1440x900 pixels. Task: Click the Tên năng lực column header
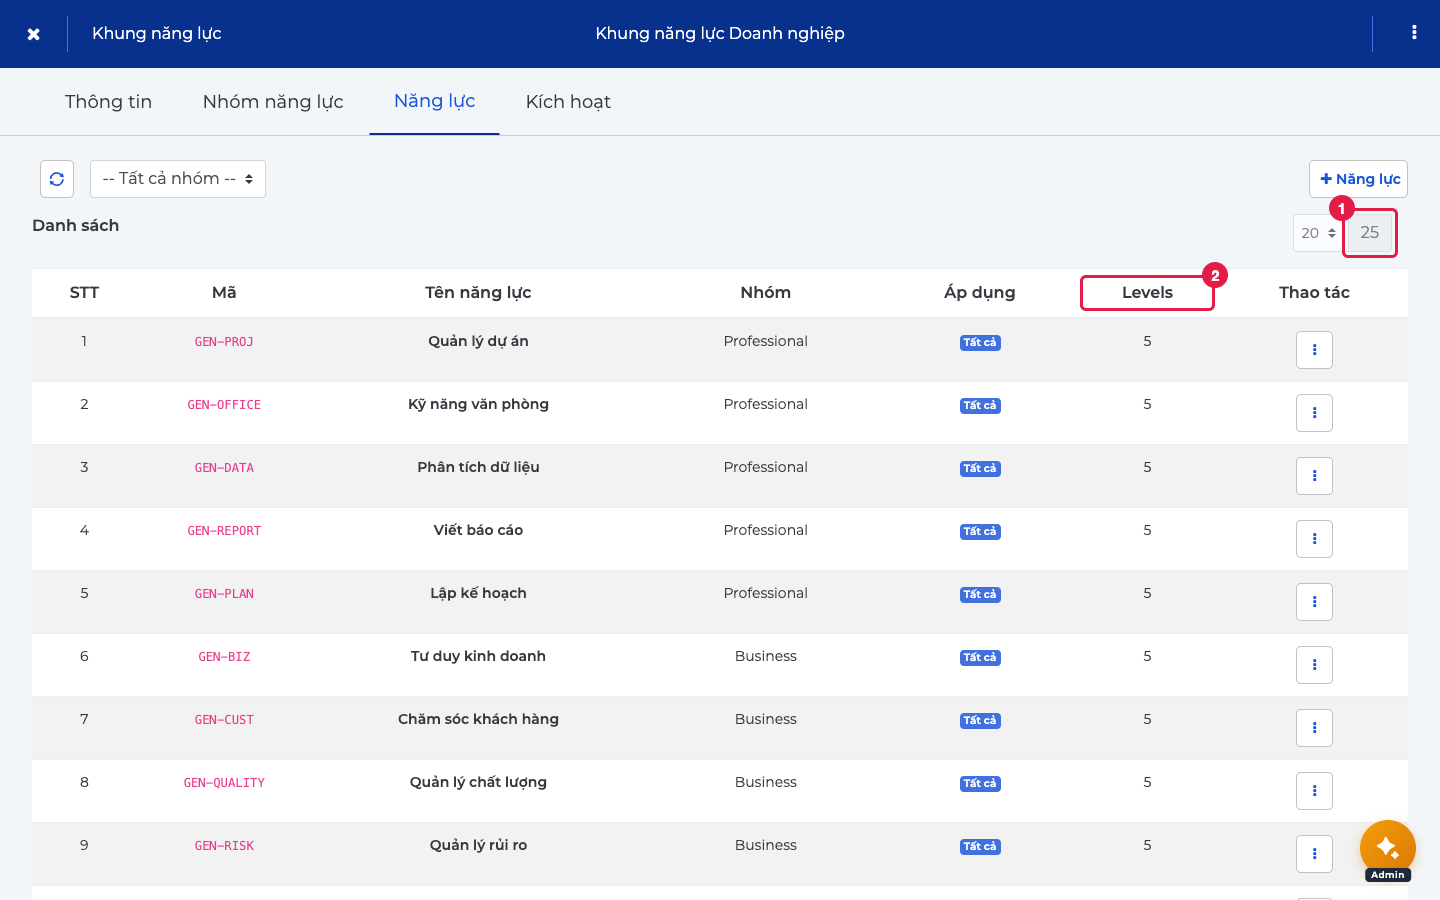[478, 293]
